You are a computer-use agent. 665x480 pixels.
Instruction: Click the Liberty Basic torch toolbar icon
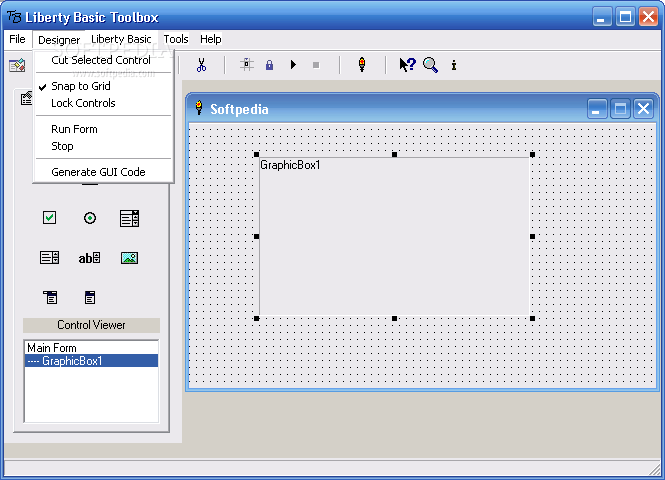click(362, 64)
